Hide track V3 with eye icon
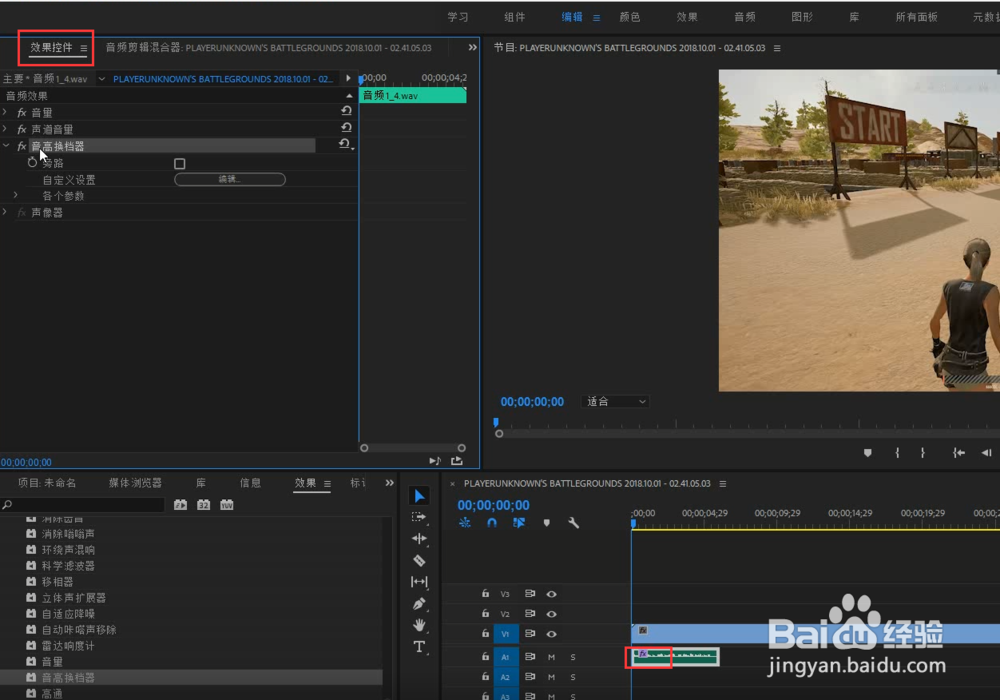 [552, 594]
